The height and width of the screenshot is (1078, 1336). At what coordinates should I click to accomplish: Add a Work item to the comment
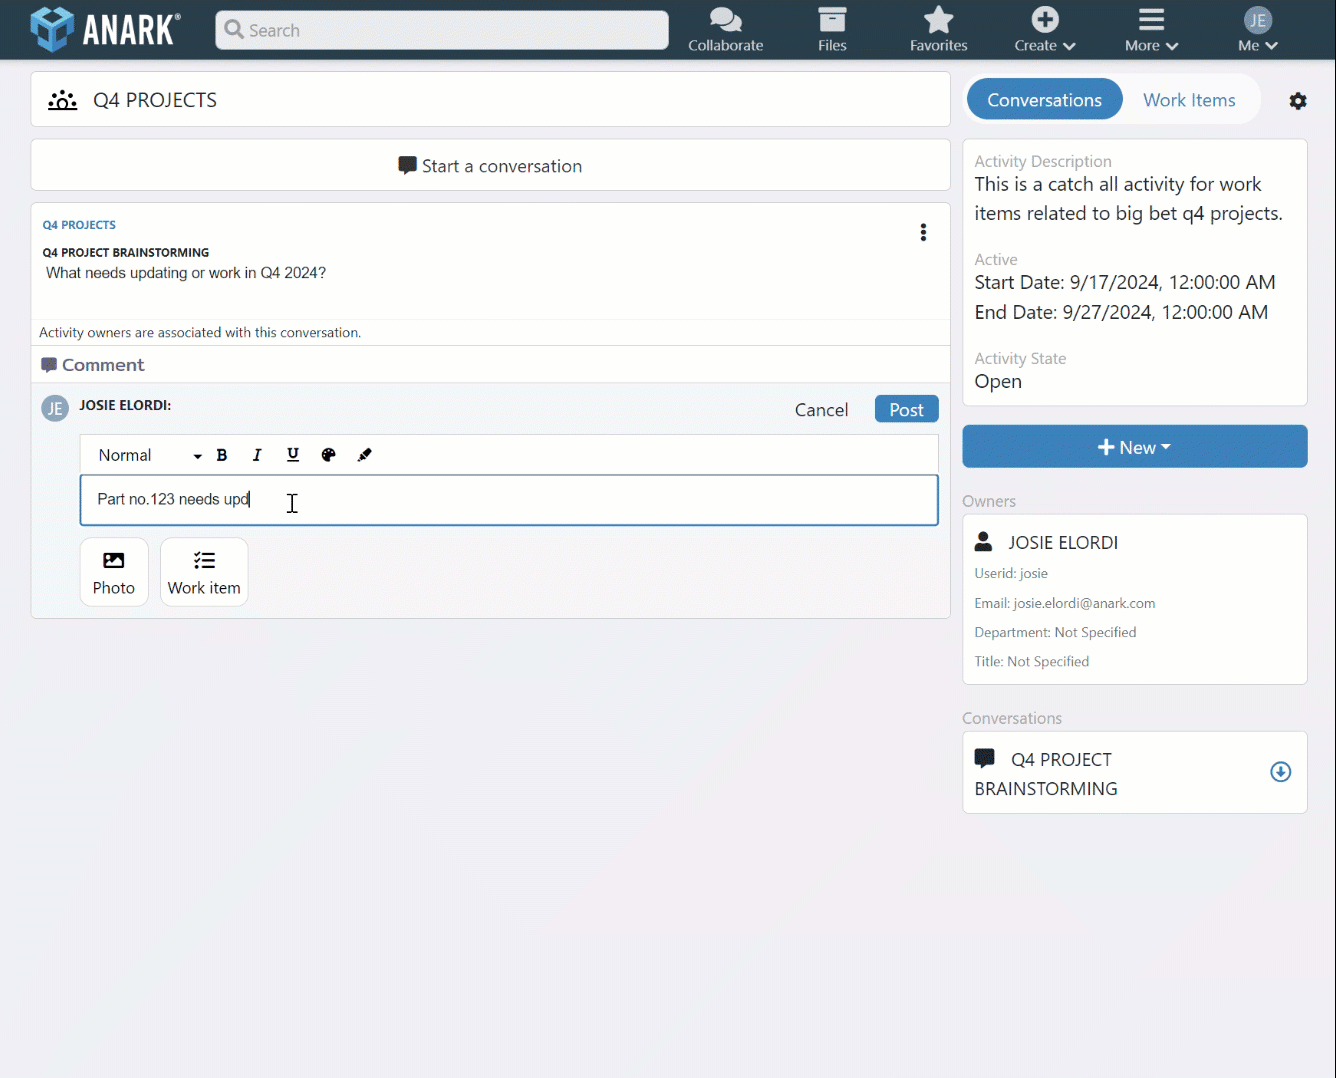204,572
